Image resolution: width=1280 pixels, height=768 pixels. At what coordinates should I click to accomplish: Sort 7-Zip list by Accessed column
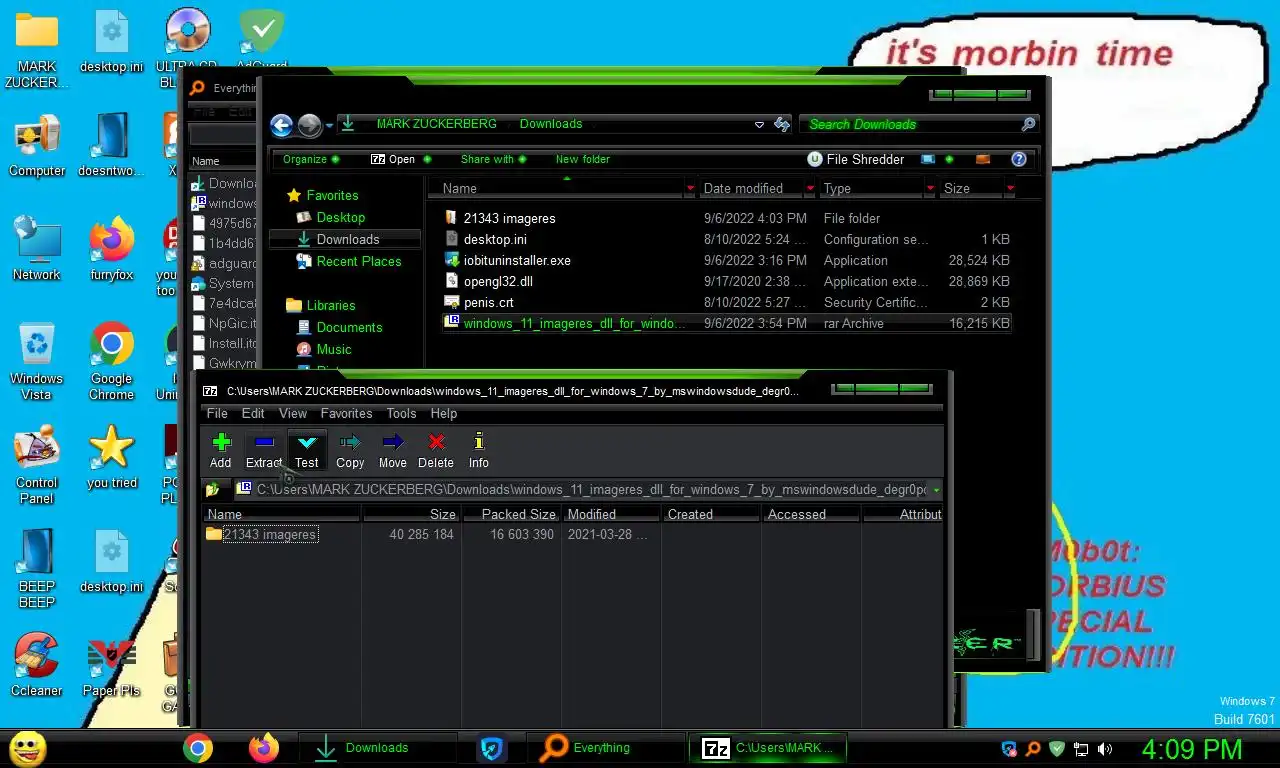811,514
